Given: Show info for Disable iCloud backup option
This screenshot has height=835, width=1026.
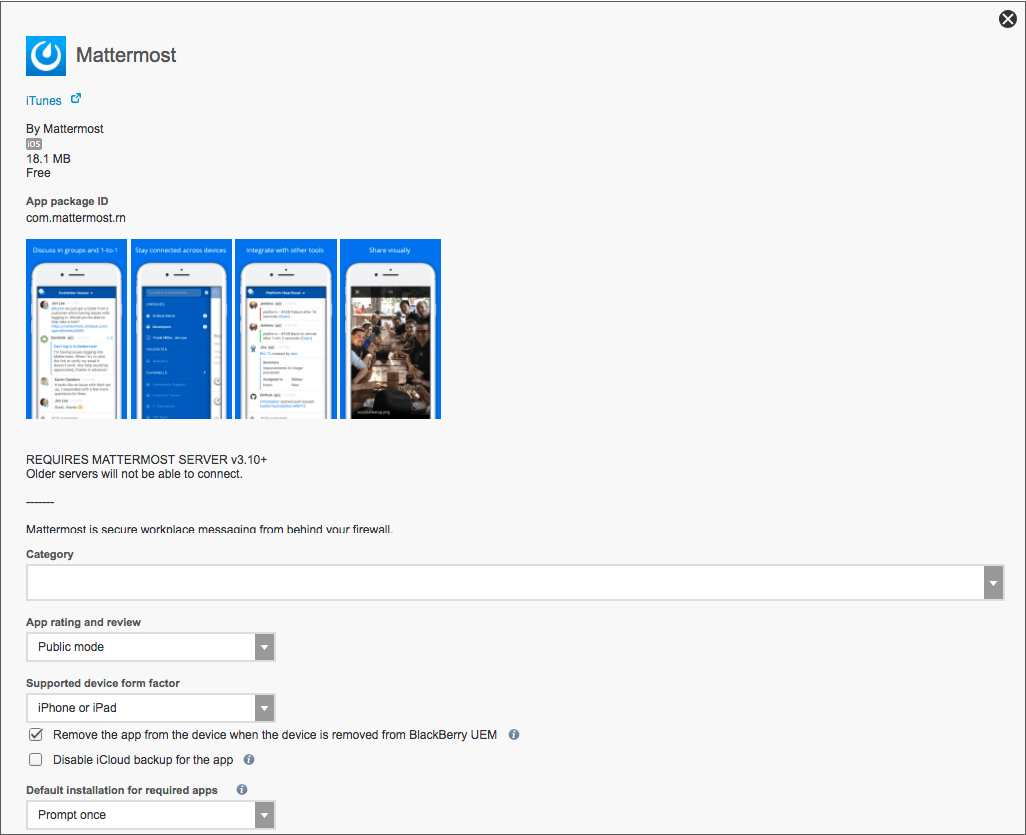Looking at the screenshot, I should (x=249, y=760).
